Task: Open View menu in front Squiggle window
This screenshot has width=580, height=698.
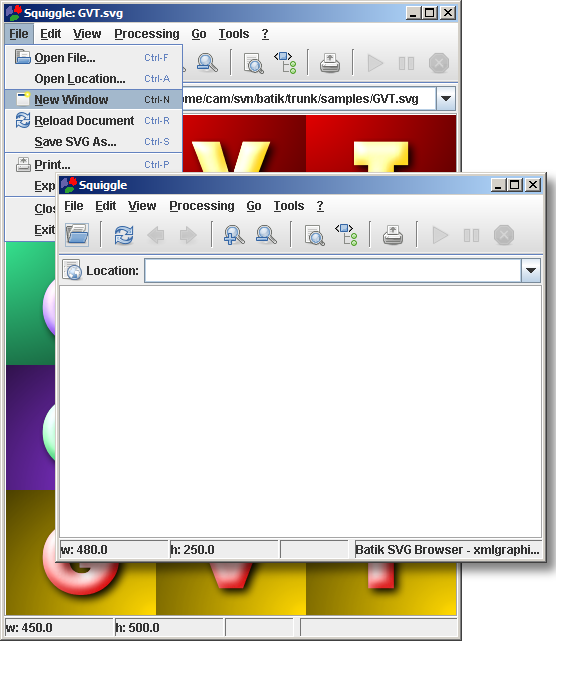Action: point(142,206)
